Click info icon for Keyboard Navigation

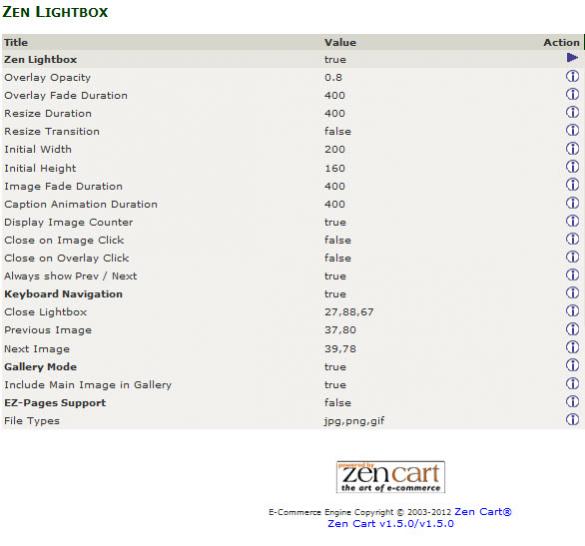(x=572, y=293)
